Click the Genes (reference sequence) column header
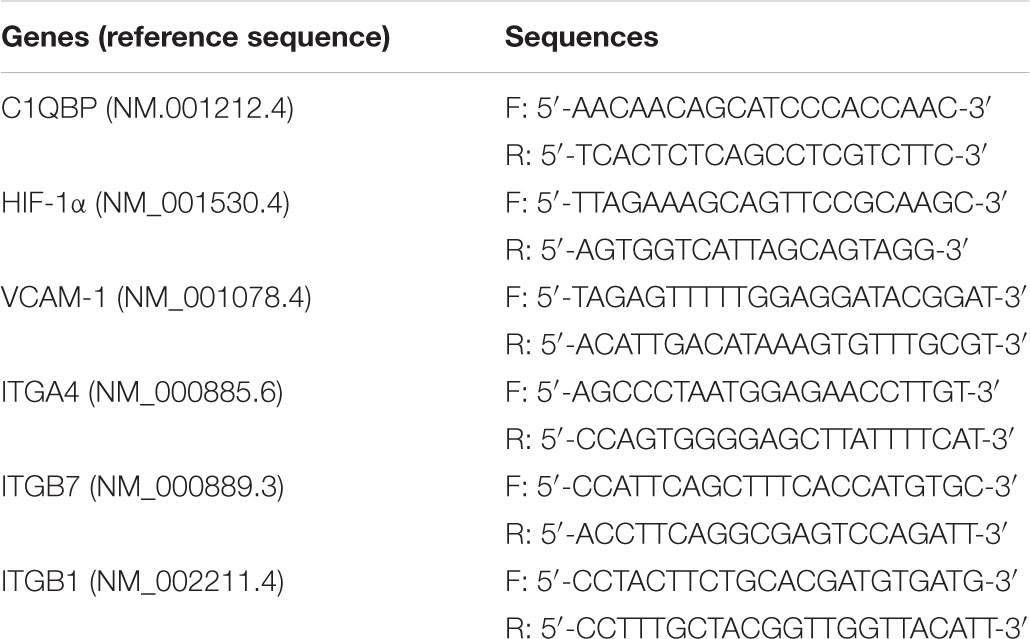 click(x=196, y=37)
